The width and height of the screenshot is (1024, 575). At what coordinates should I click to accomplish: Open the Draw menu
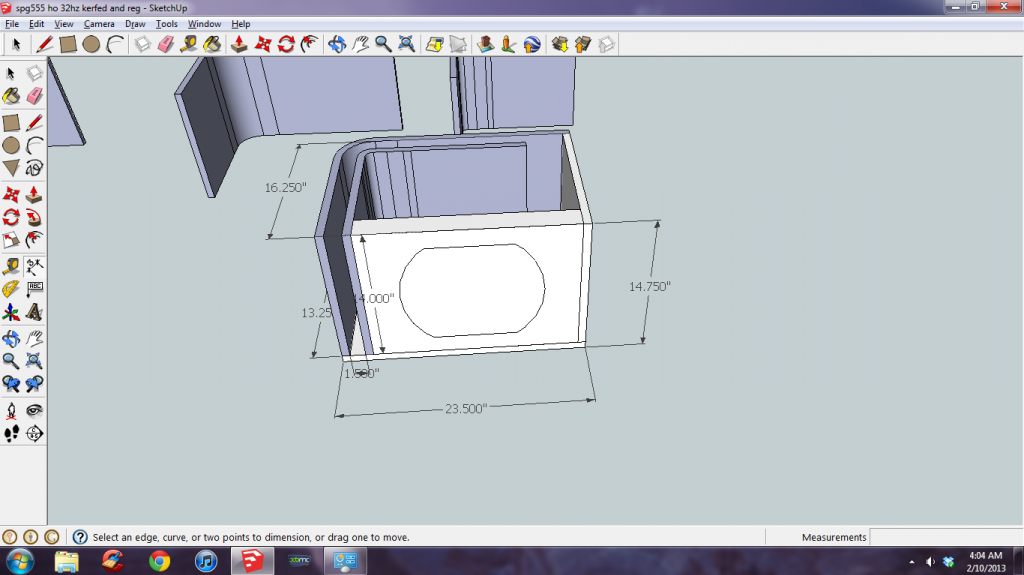point(135,23)
